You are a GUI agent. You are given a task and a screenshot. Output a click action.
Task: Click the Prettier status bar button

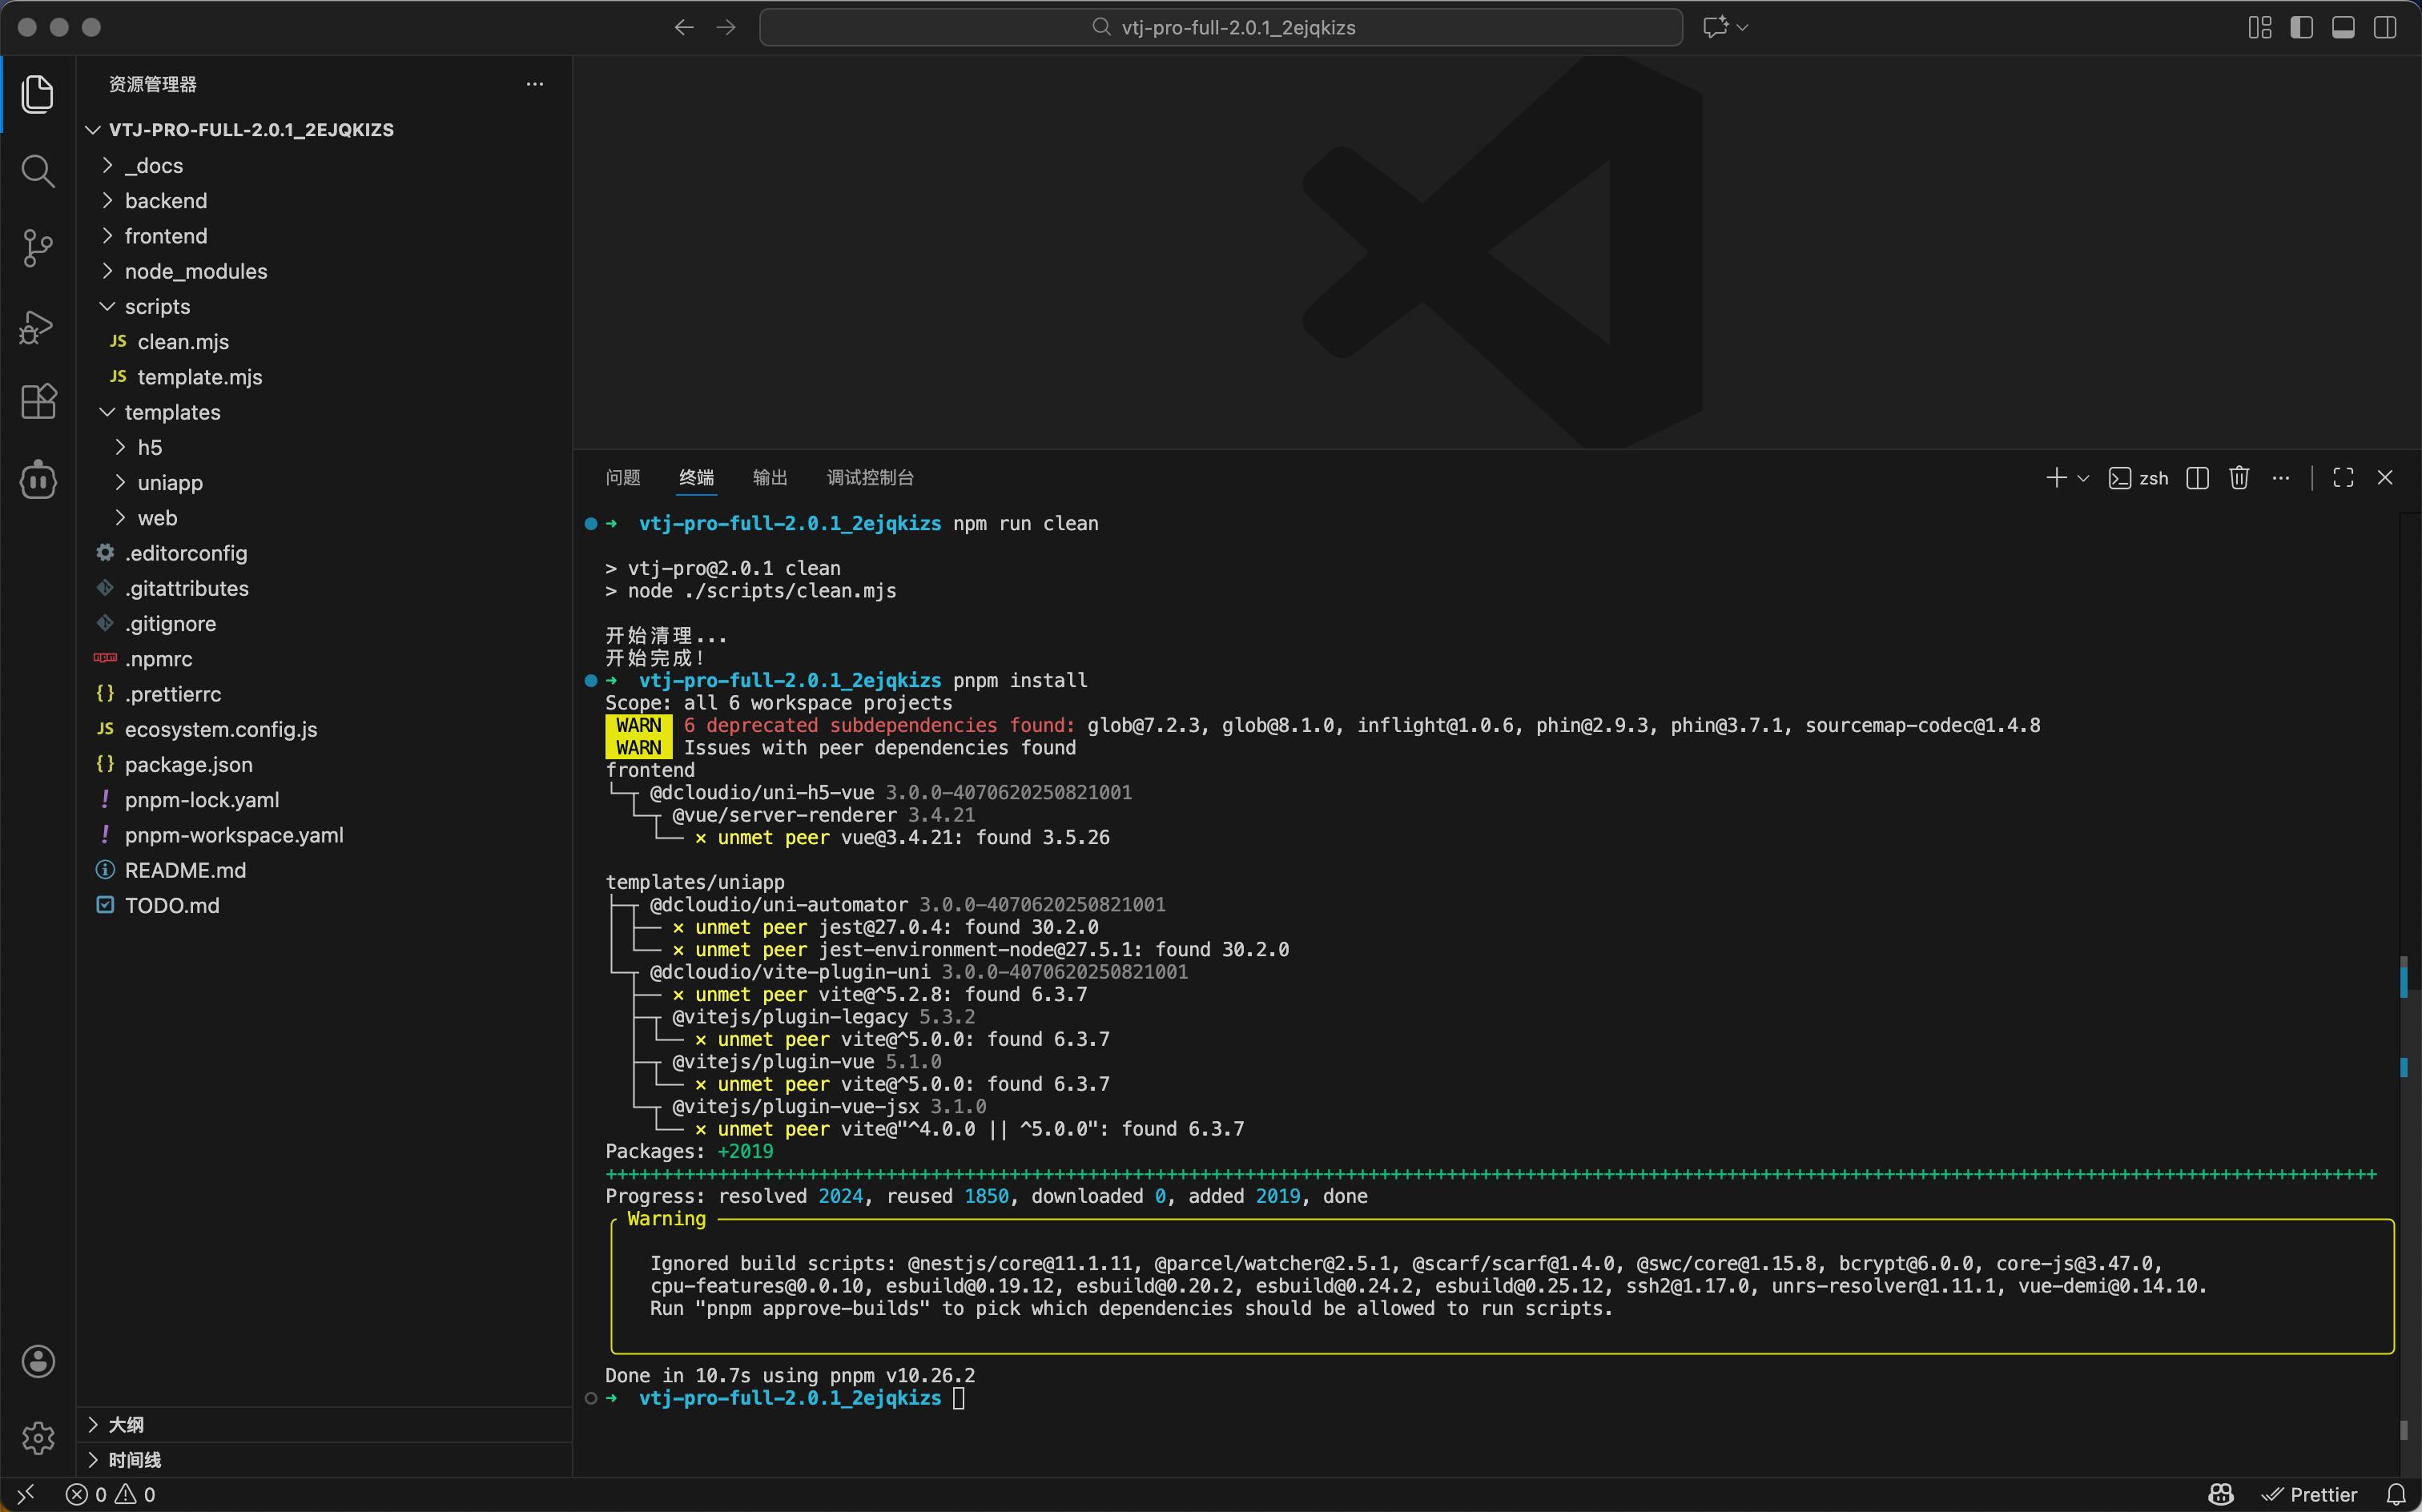point(2311,1494)
